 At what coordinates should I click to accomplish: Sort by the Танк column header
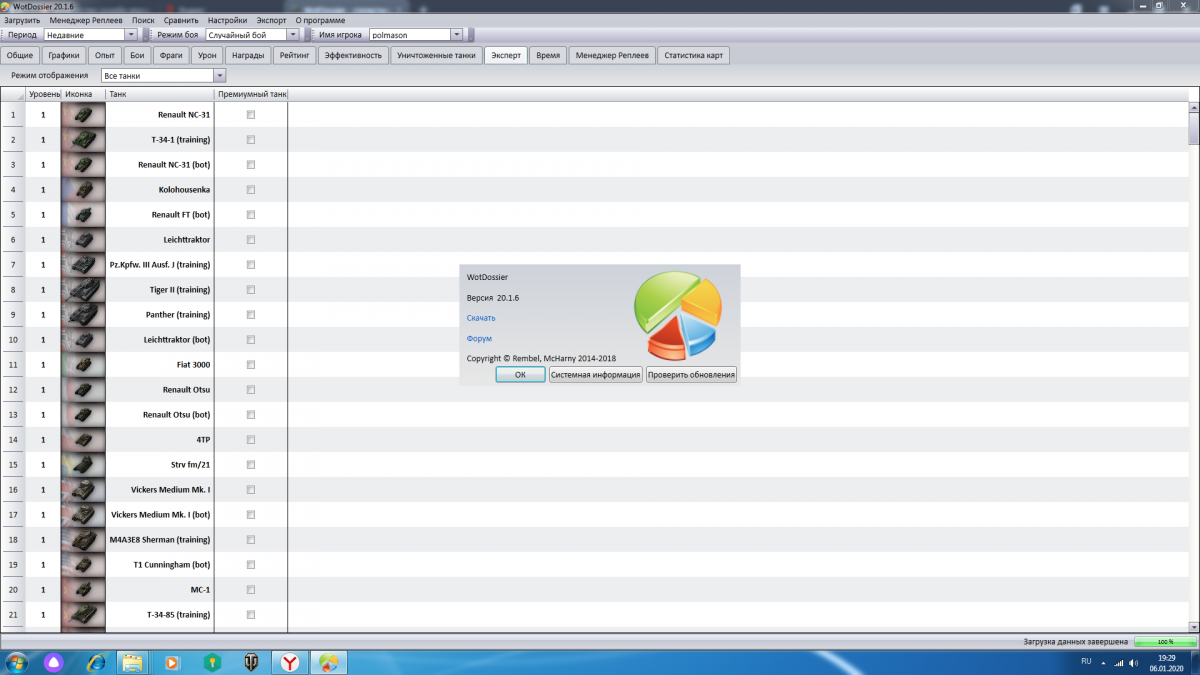click(160, 94)
